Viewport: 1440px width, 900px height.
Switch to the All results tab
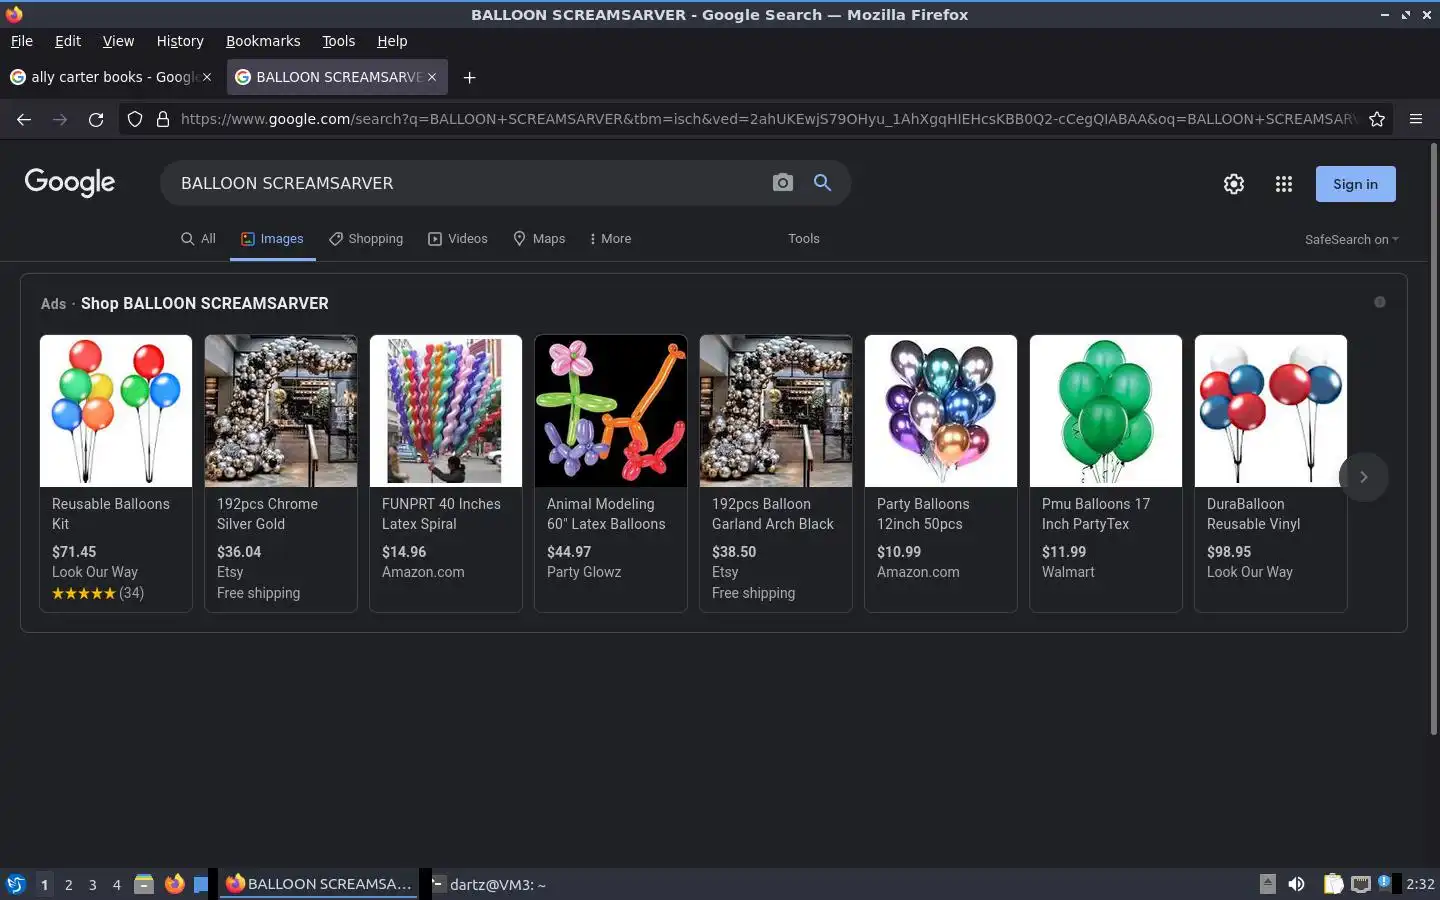coord(198,239)
